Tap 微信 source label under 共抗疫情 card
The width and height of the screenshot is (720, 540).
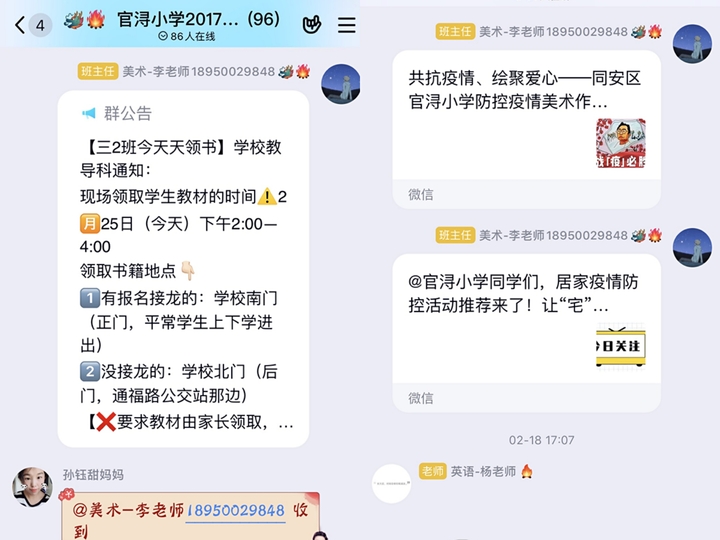(421, 194)
